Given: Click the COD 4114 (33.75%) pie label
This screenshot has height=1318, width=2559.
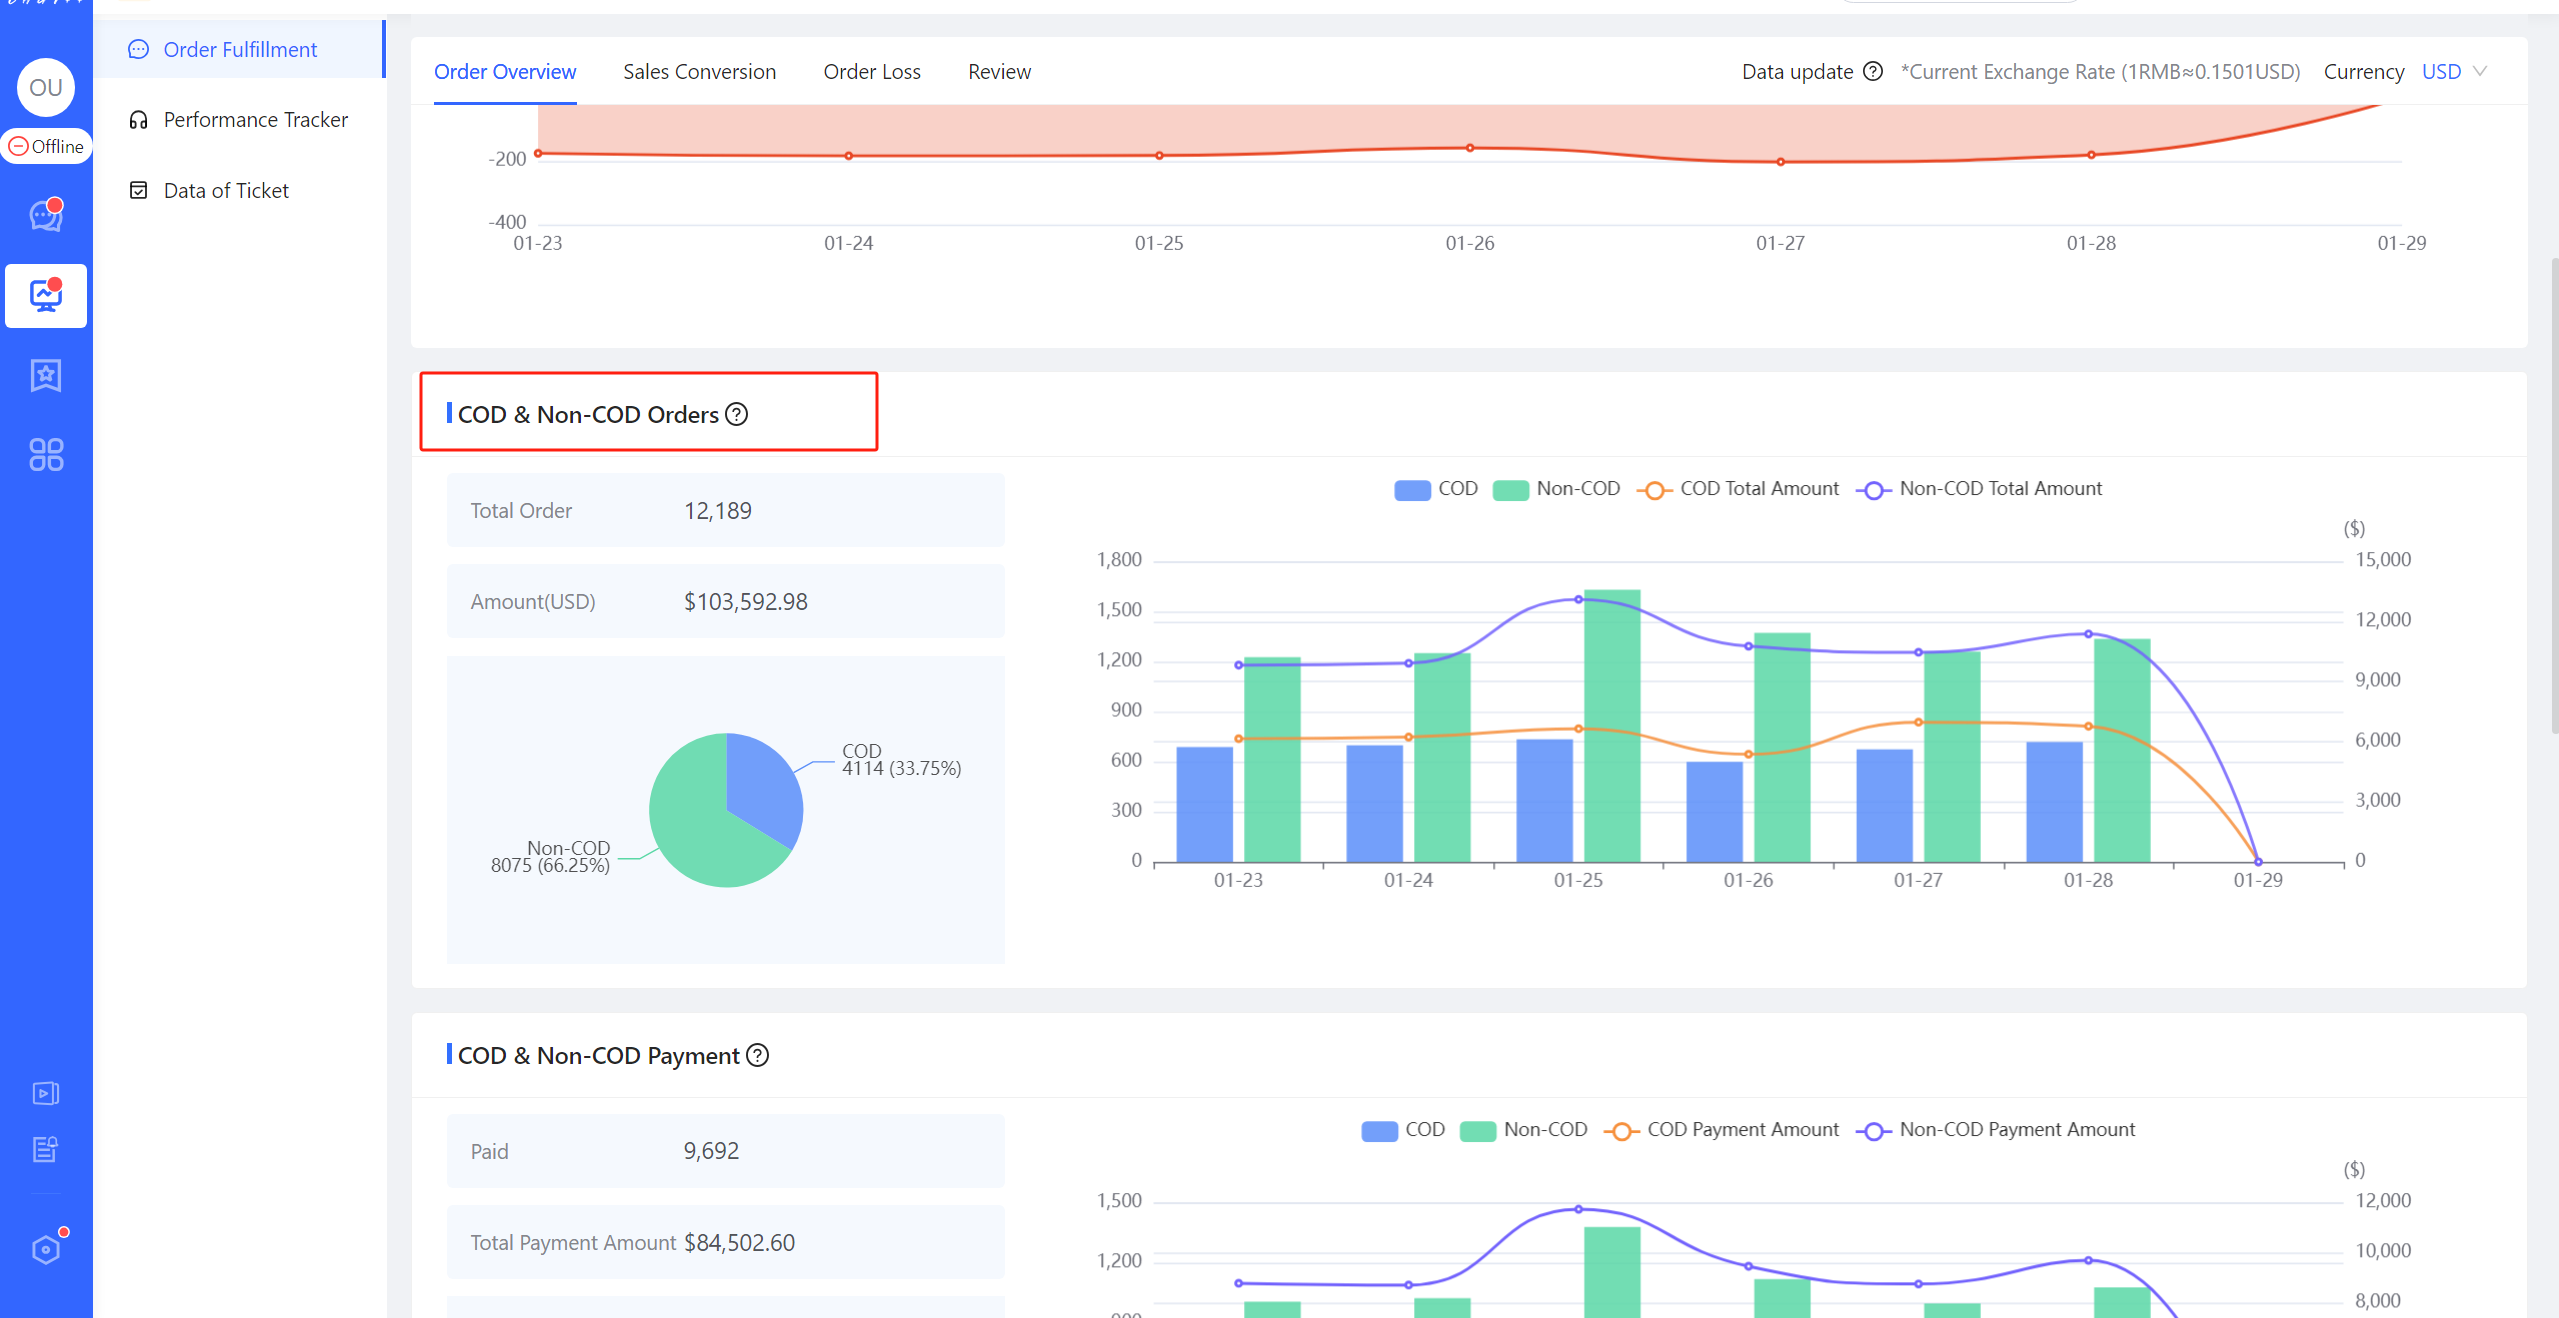Looking at the screenshot, I should tap(902, 760).
